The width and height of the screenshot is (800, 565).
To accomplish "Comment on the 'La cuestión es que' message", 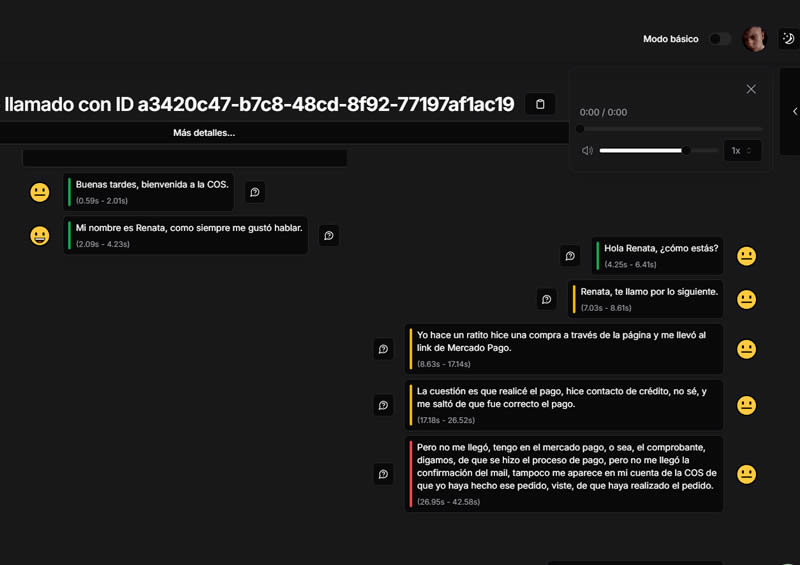I will pyautogui.click(x=383, y=405).
